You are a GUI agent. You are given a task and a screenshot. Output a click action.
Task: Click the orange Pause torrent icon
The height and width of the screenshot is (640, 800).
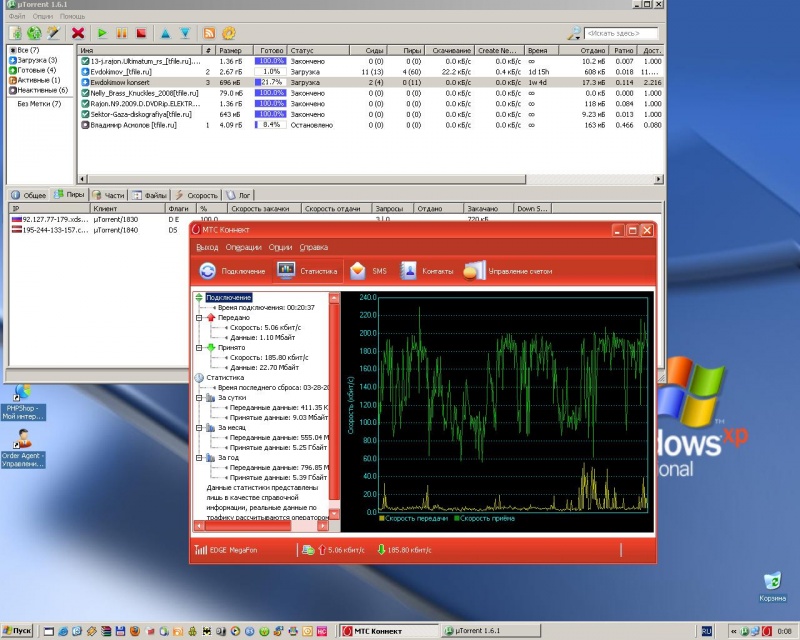point(122,33)
